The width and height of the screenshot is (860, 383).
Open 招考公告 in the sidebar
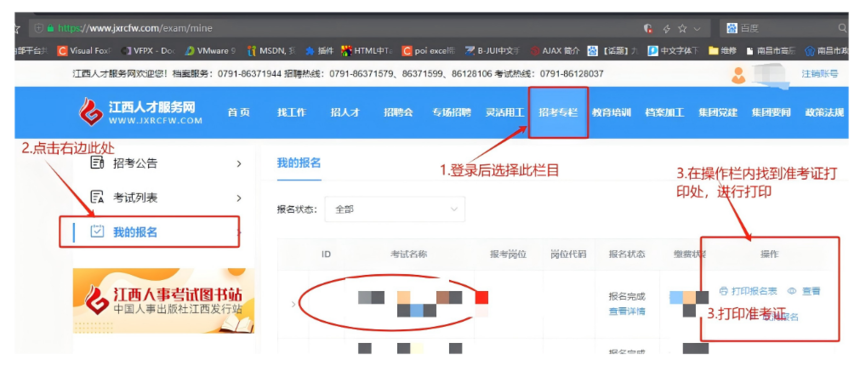pos(135,163)
